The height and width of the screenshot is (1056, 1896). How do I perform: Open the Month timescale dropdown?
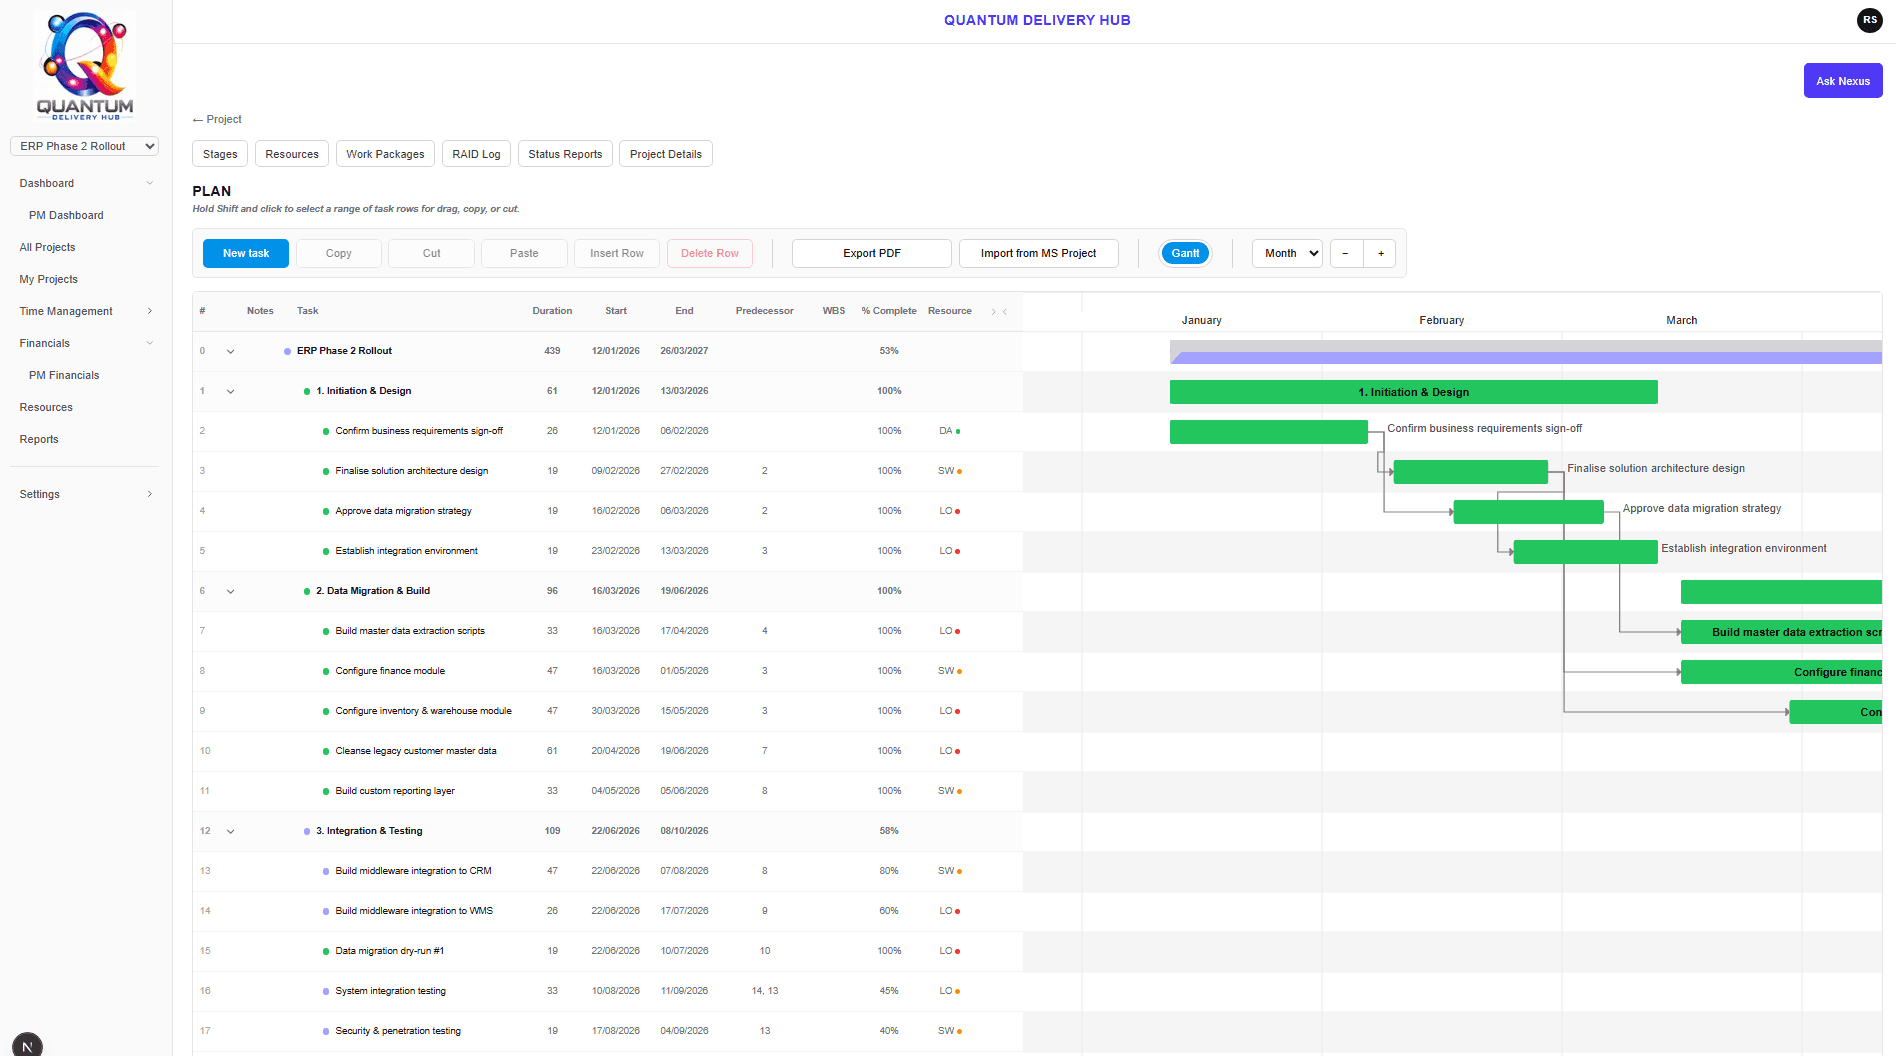pyautogui.click(x=1287, y=253)
